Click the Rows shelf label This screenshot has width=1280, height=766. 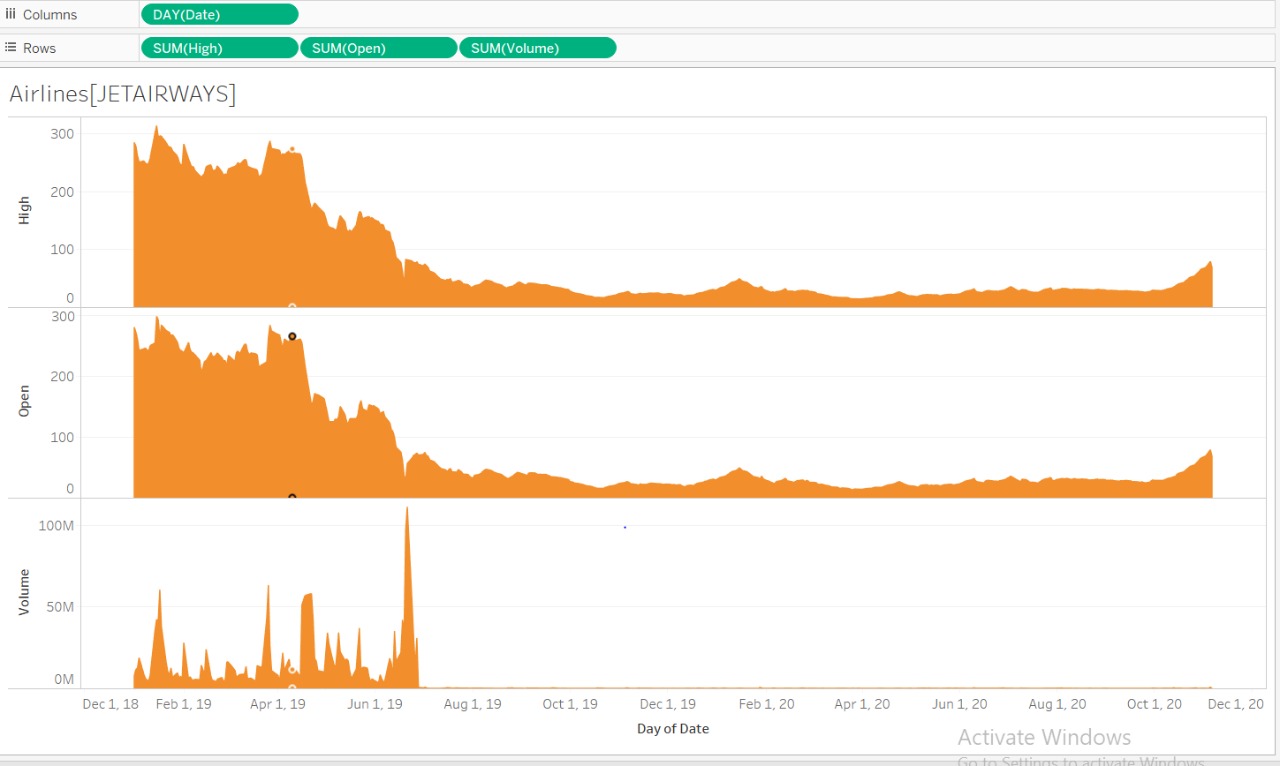[39, 48]
